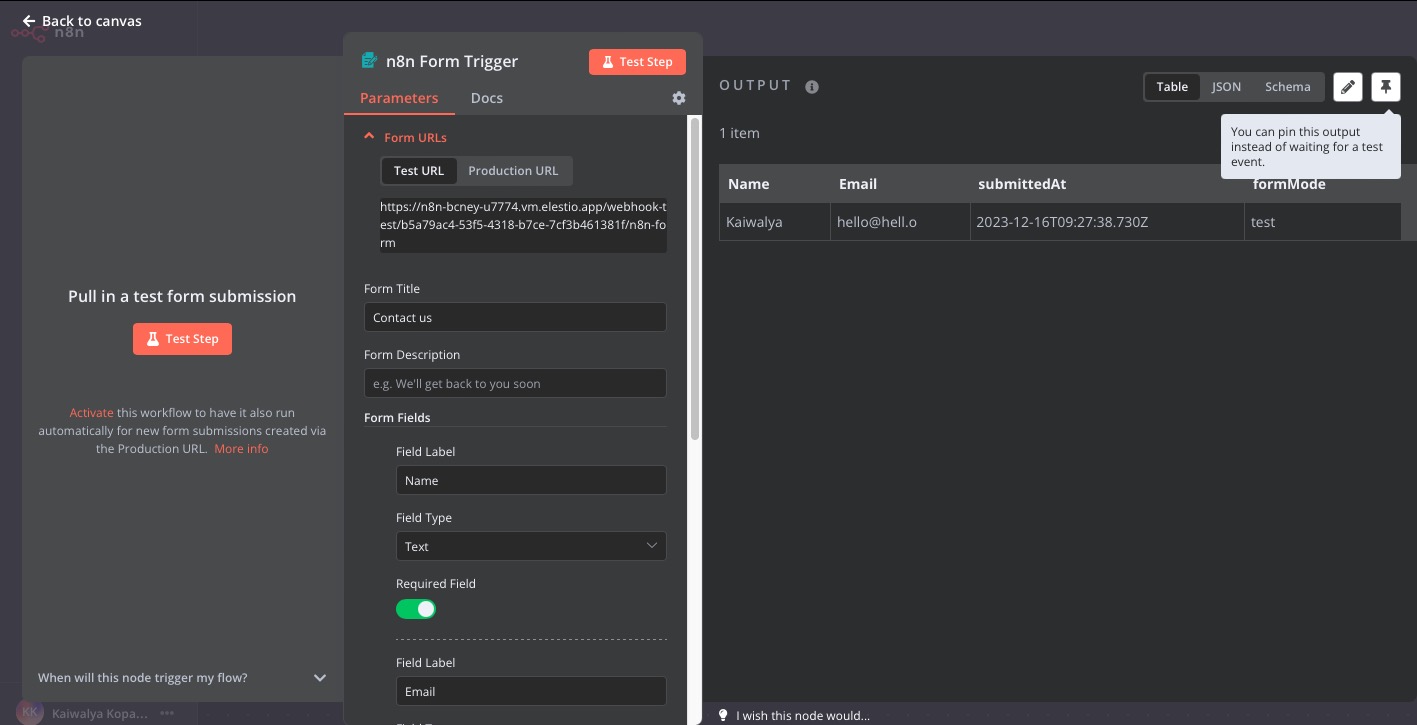Open the edit output pencil icon
The width and height of the screenshot is (1417, 725).
(x=1347, y=86)
